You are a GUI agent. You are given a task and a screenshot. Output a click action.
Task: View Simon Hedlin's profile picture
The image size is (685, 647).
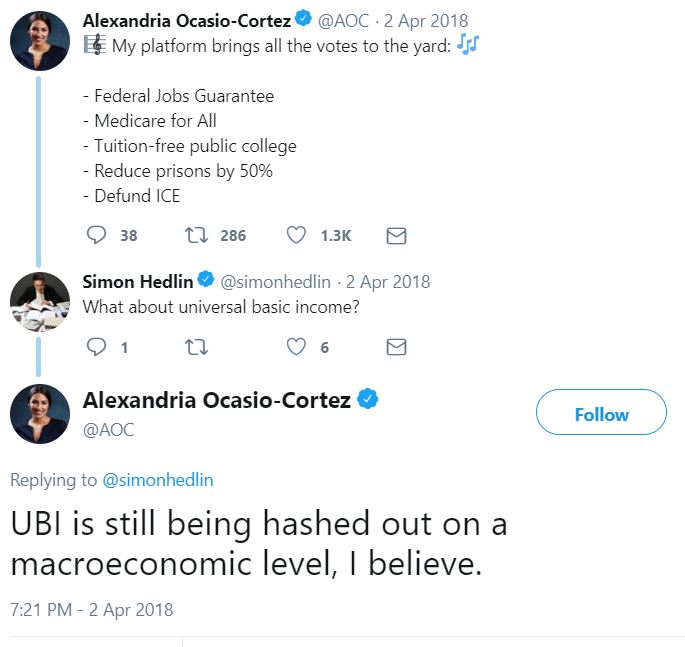(40, 302)
